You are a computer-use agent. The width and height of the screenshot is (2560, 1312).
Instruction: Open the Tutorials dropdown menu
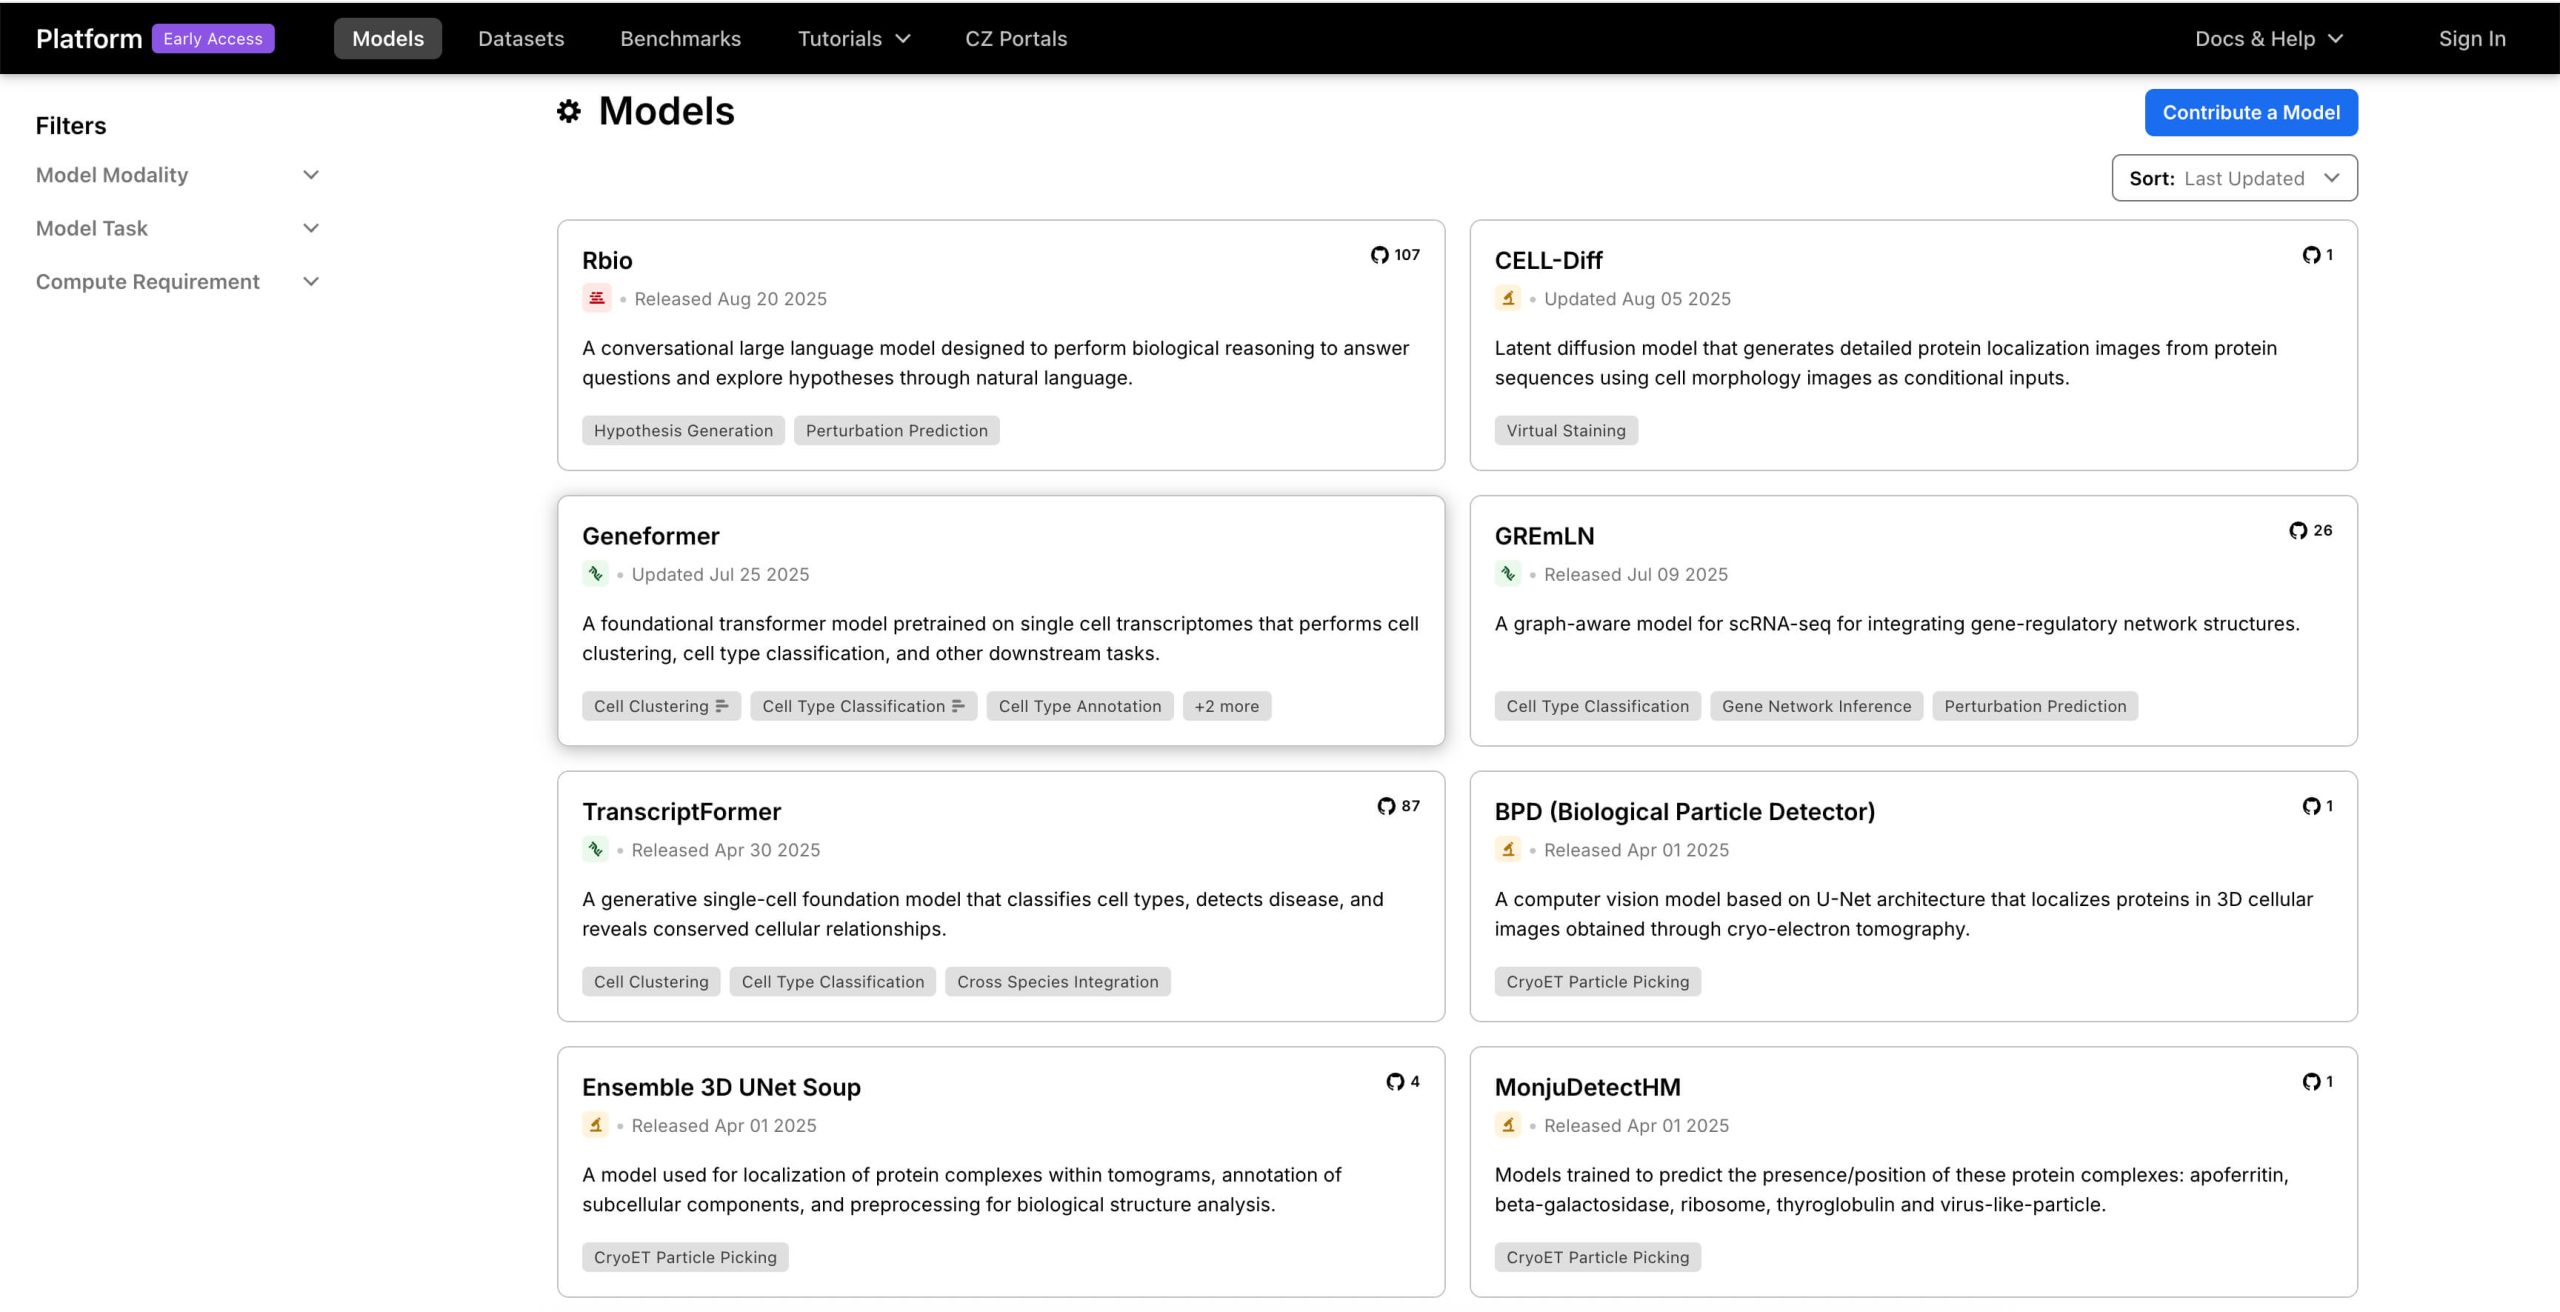pos(853,39)
